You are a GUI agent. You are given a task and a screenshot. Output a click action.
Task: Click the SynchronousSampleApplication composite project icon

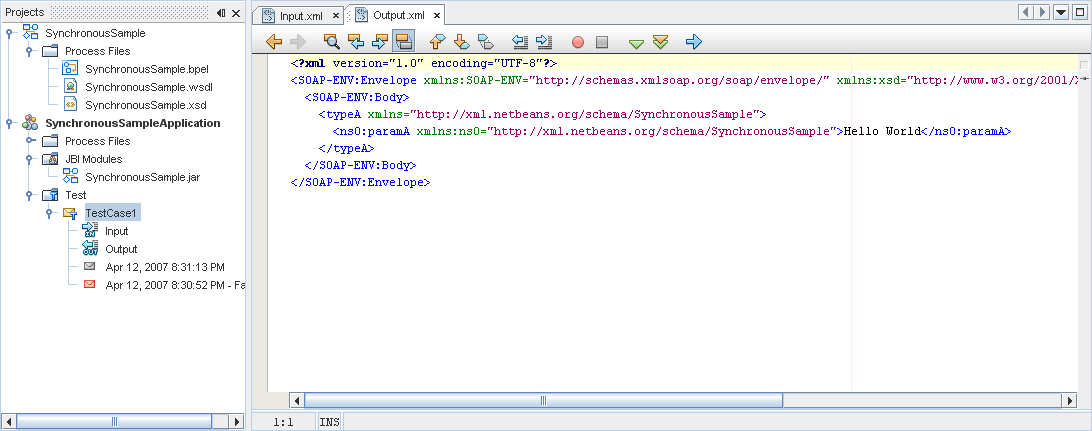point(30,123)
